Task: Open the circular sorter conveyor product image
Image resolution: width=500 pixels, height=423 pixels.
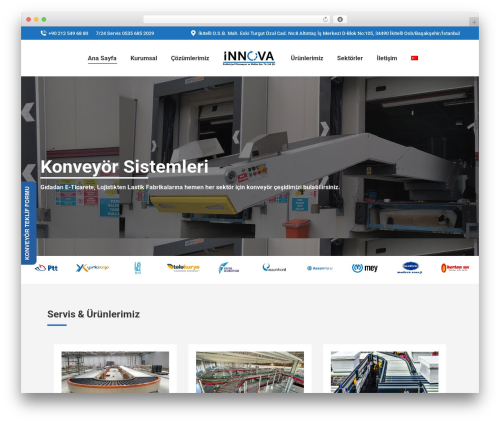Action: [x=115, y=372]
